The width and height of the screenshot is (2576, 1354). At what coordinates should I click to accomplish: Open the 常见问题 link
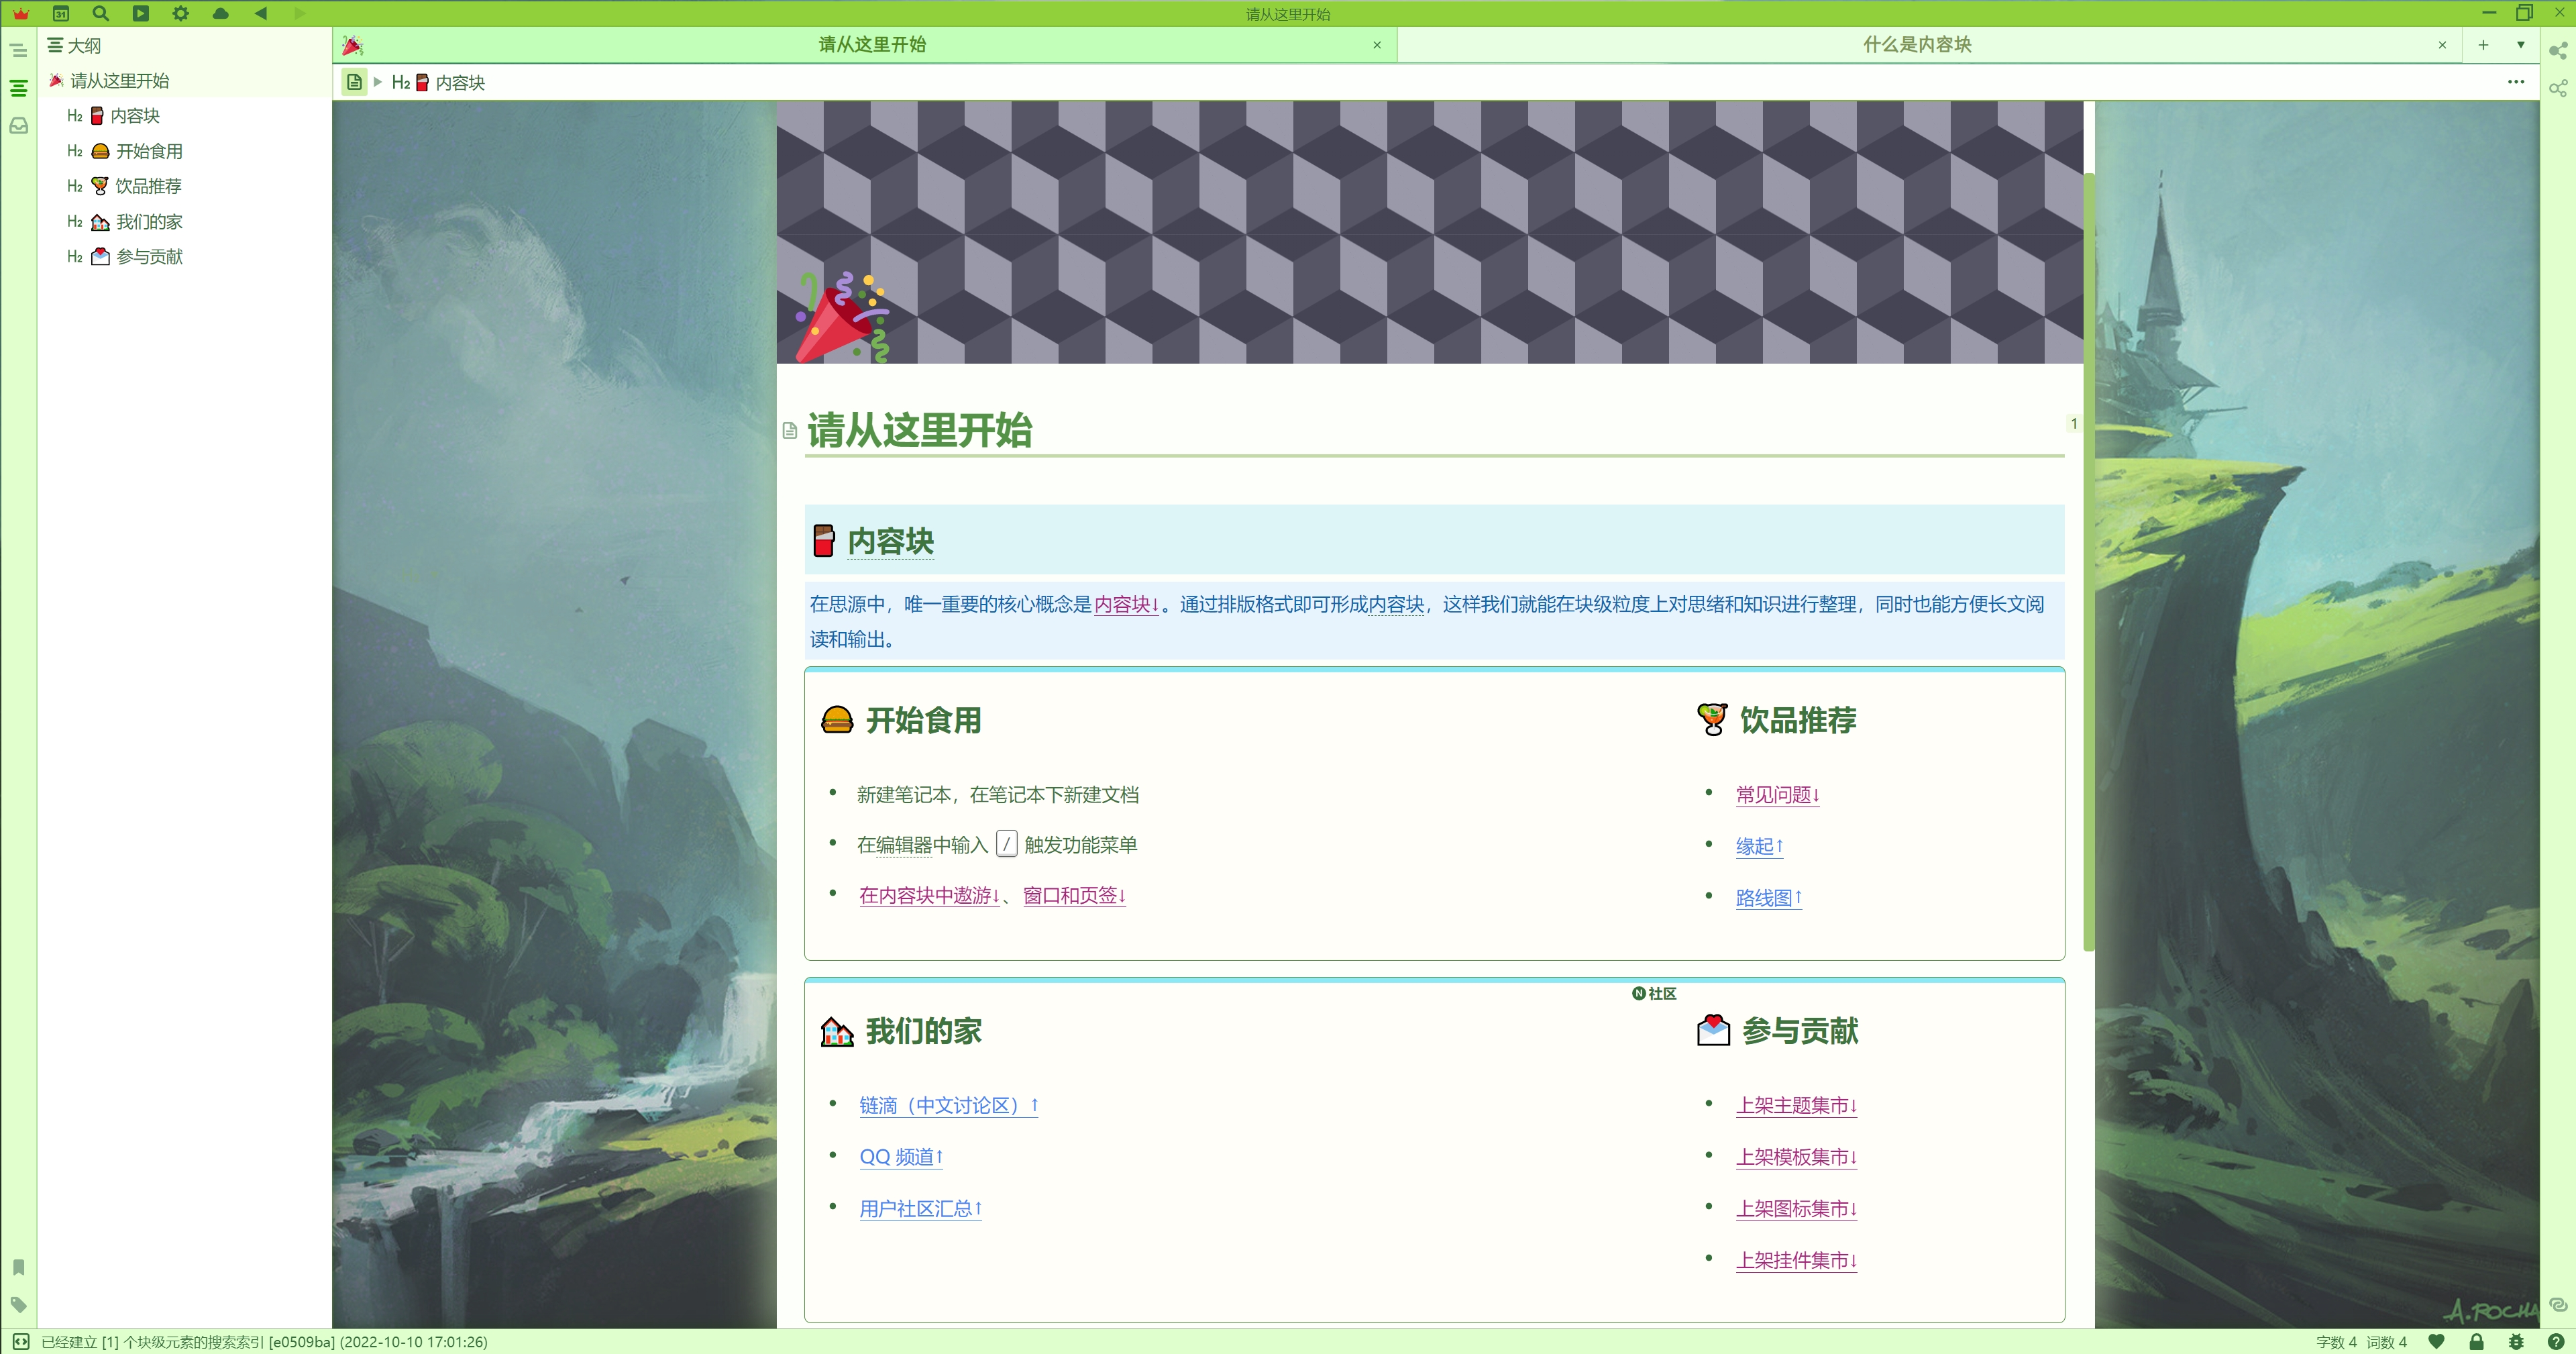1777,795
